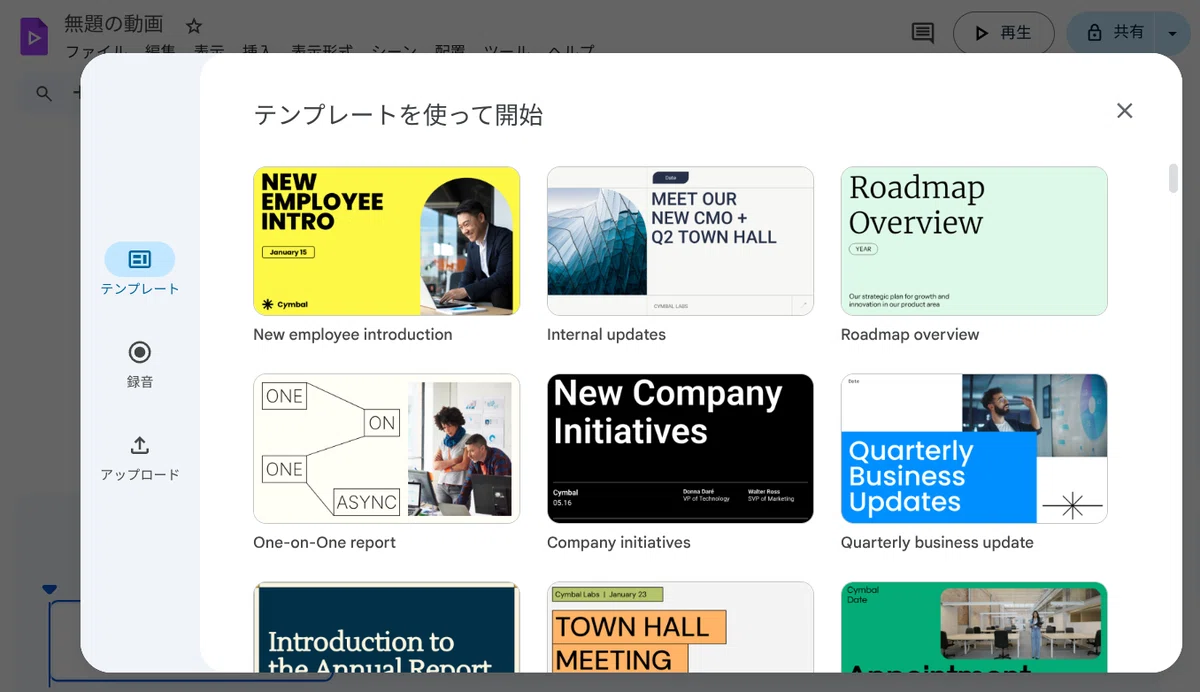
Task: Open the comments history icon
Action: pos(923,33)
